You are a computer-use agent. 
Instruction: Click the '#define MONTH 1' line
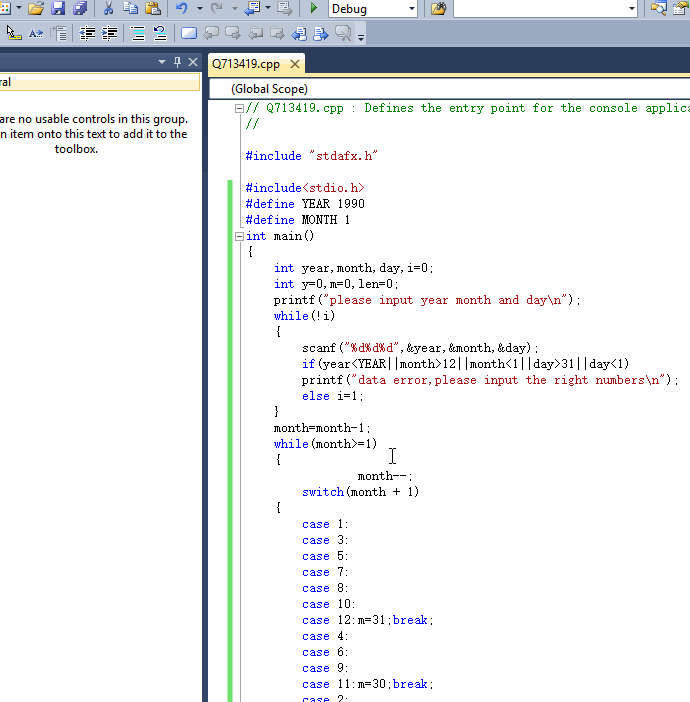(x=298, y=220)
